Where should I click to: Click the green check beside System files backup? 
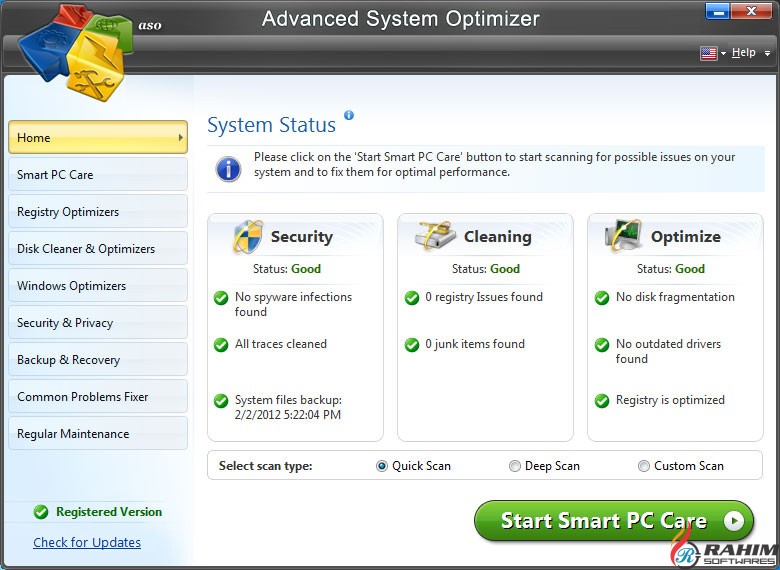coord(221,401)
